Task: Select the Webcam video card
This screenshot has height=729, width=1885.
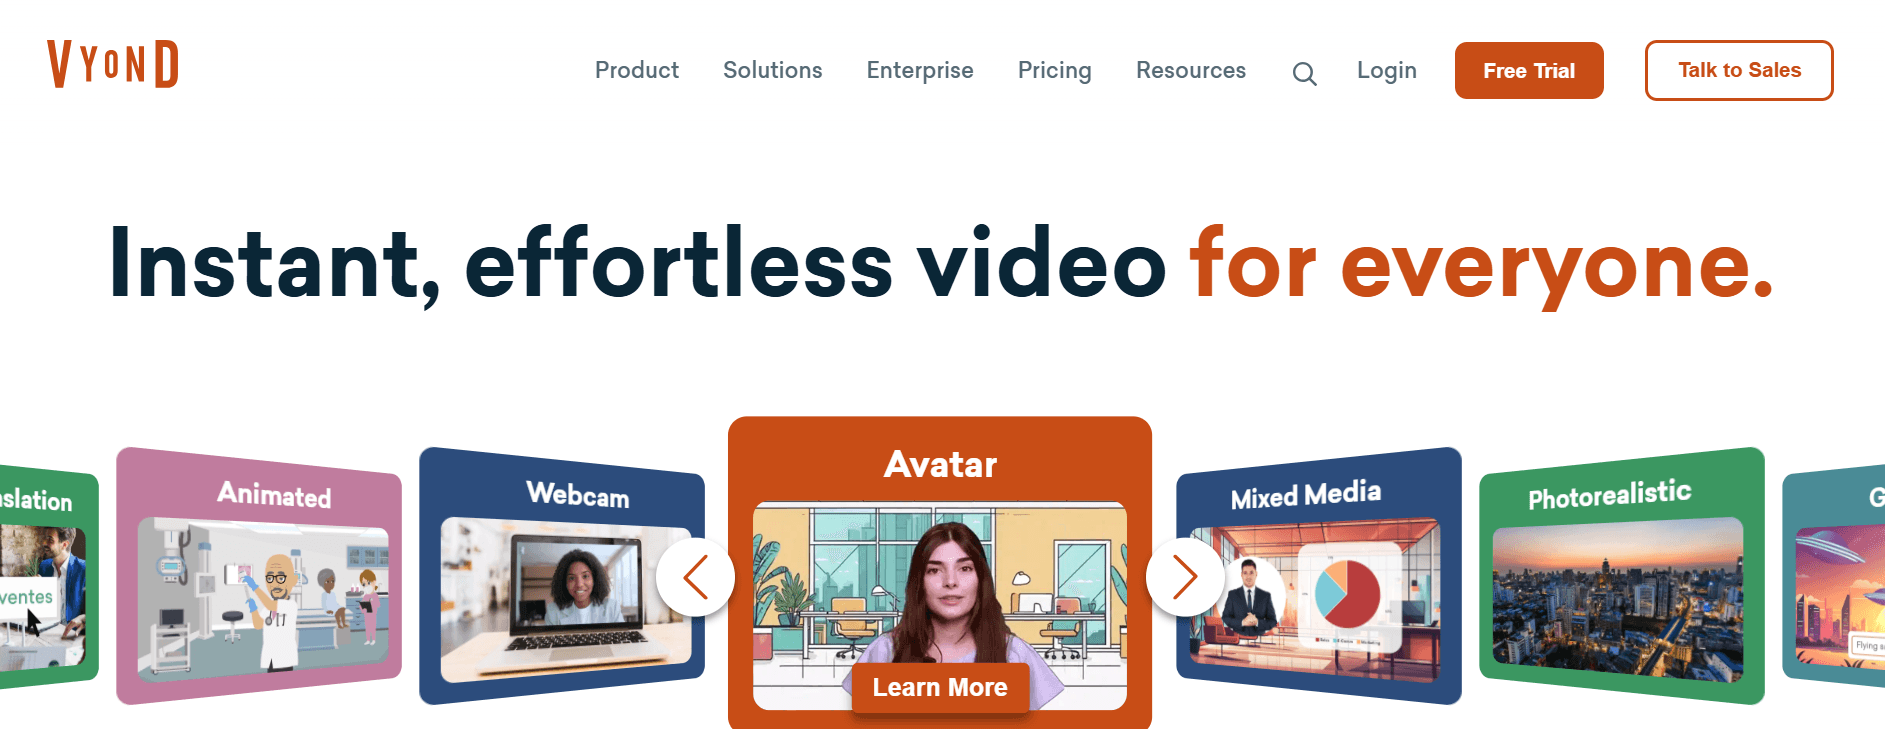Action: click(562, 576)
